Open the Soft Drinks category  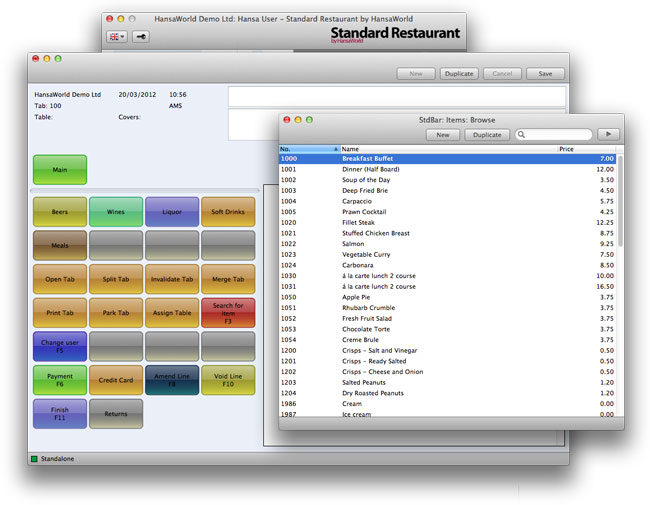(x=228, y=211)
